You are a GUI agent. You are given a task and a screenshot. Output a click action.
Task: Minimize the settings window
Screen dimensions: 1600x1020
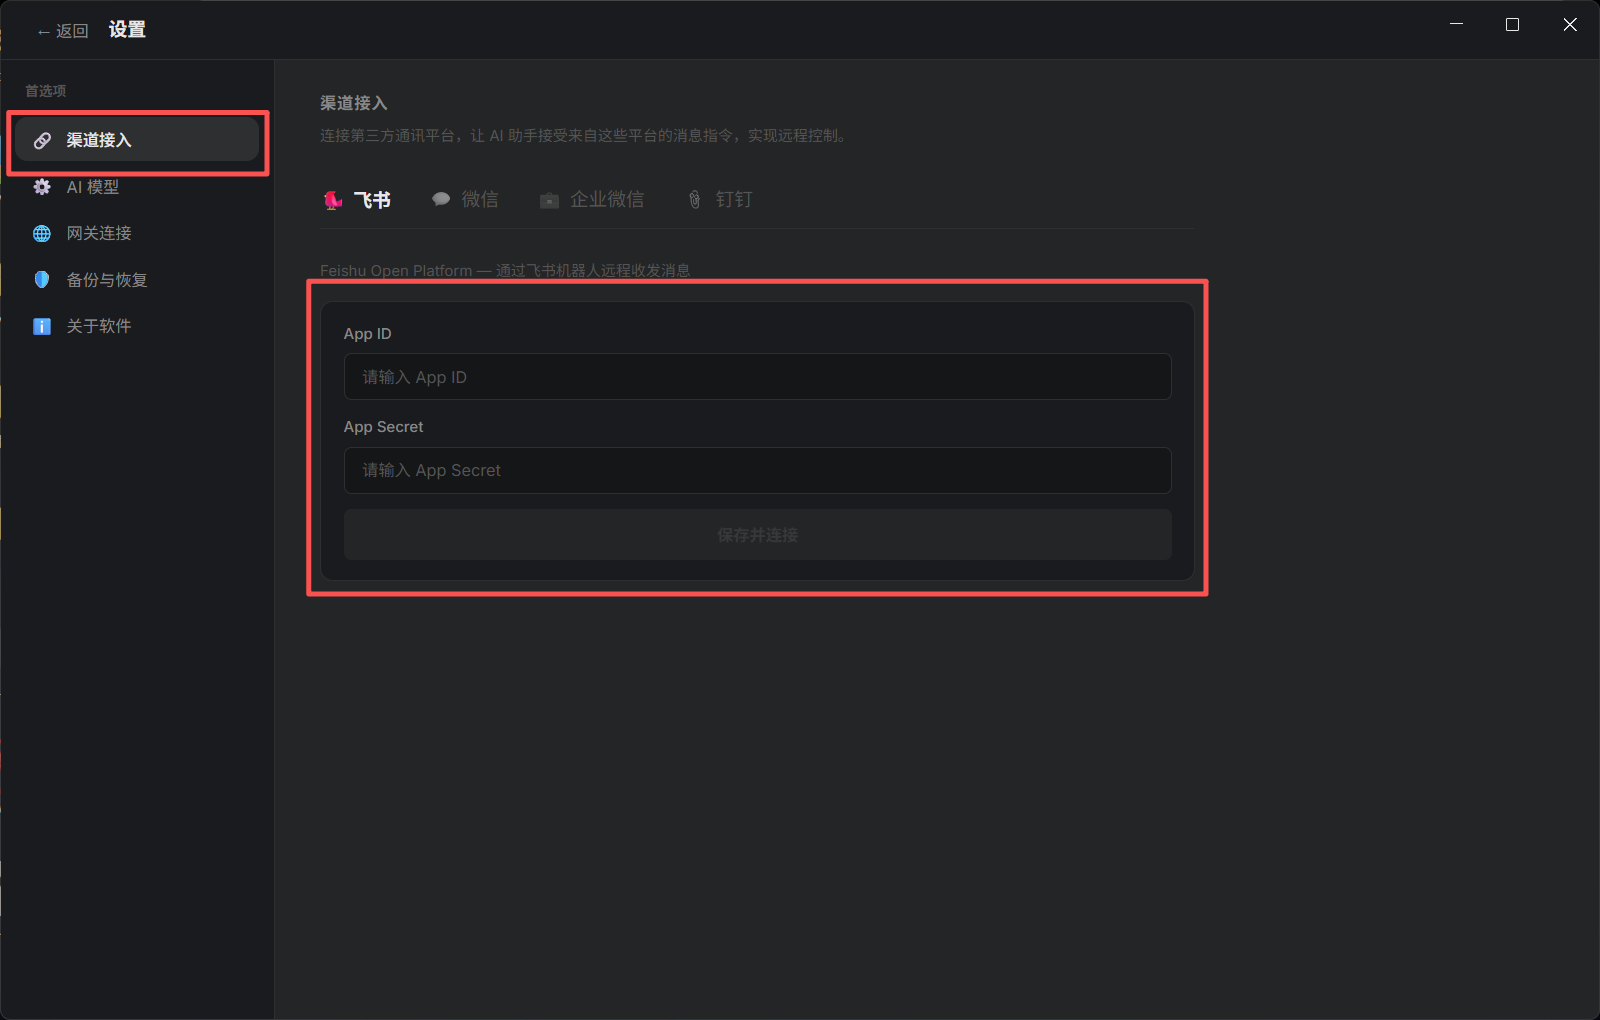pos(1457,24)
